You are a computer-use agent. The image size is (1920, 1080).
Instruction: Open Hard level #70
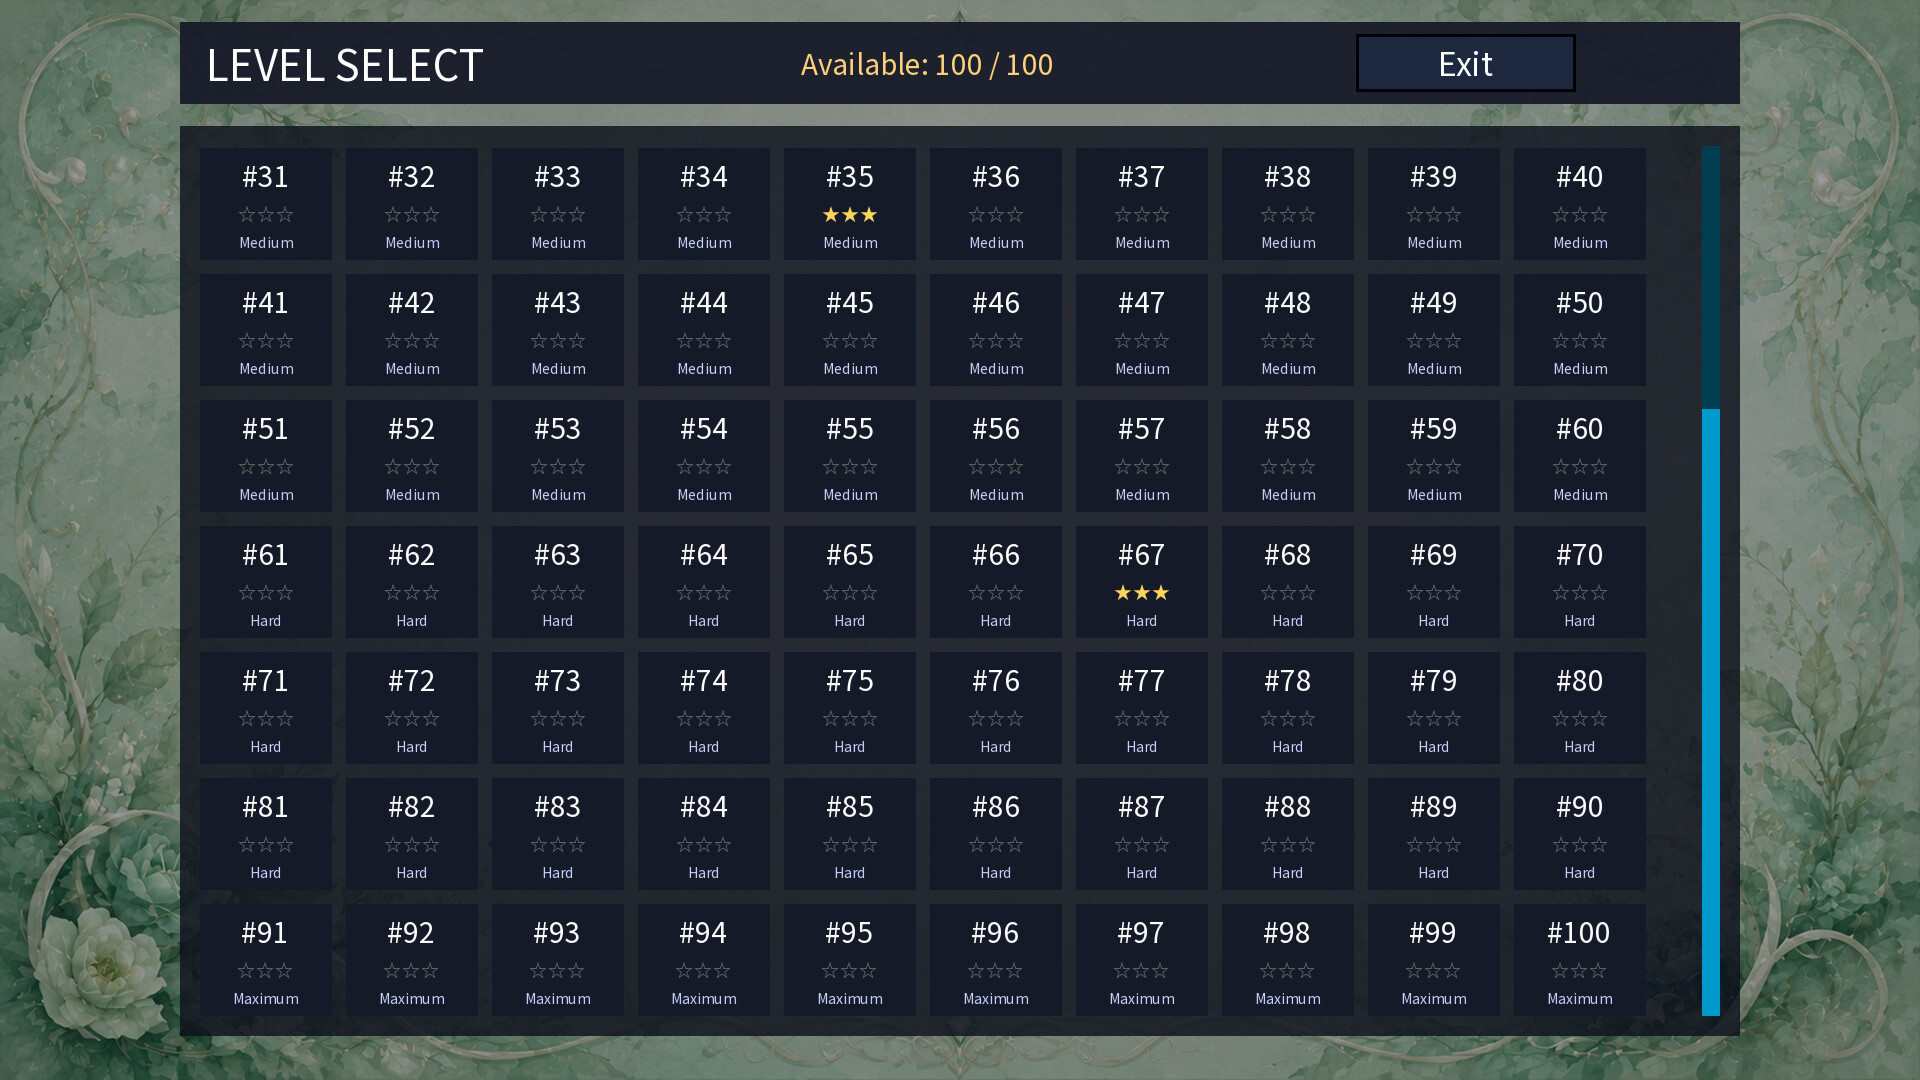click(1580, 582)
